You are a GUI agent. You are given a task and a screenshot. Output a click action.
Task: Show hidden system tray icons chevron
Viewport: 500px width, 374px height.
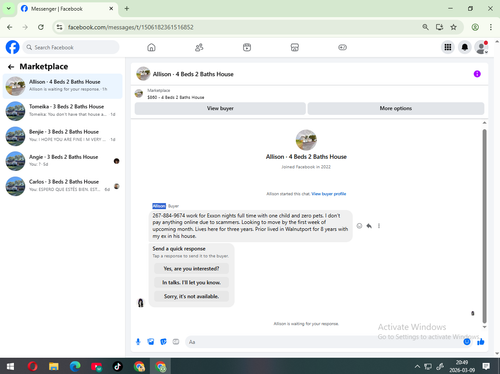tap(417, 367)
